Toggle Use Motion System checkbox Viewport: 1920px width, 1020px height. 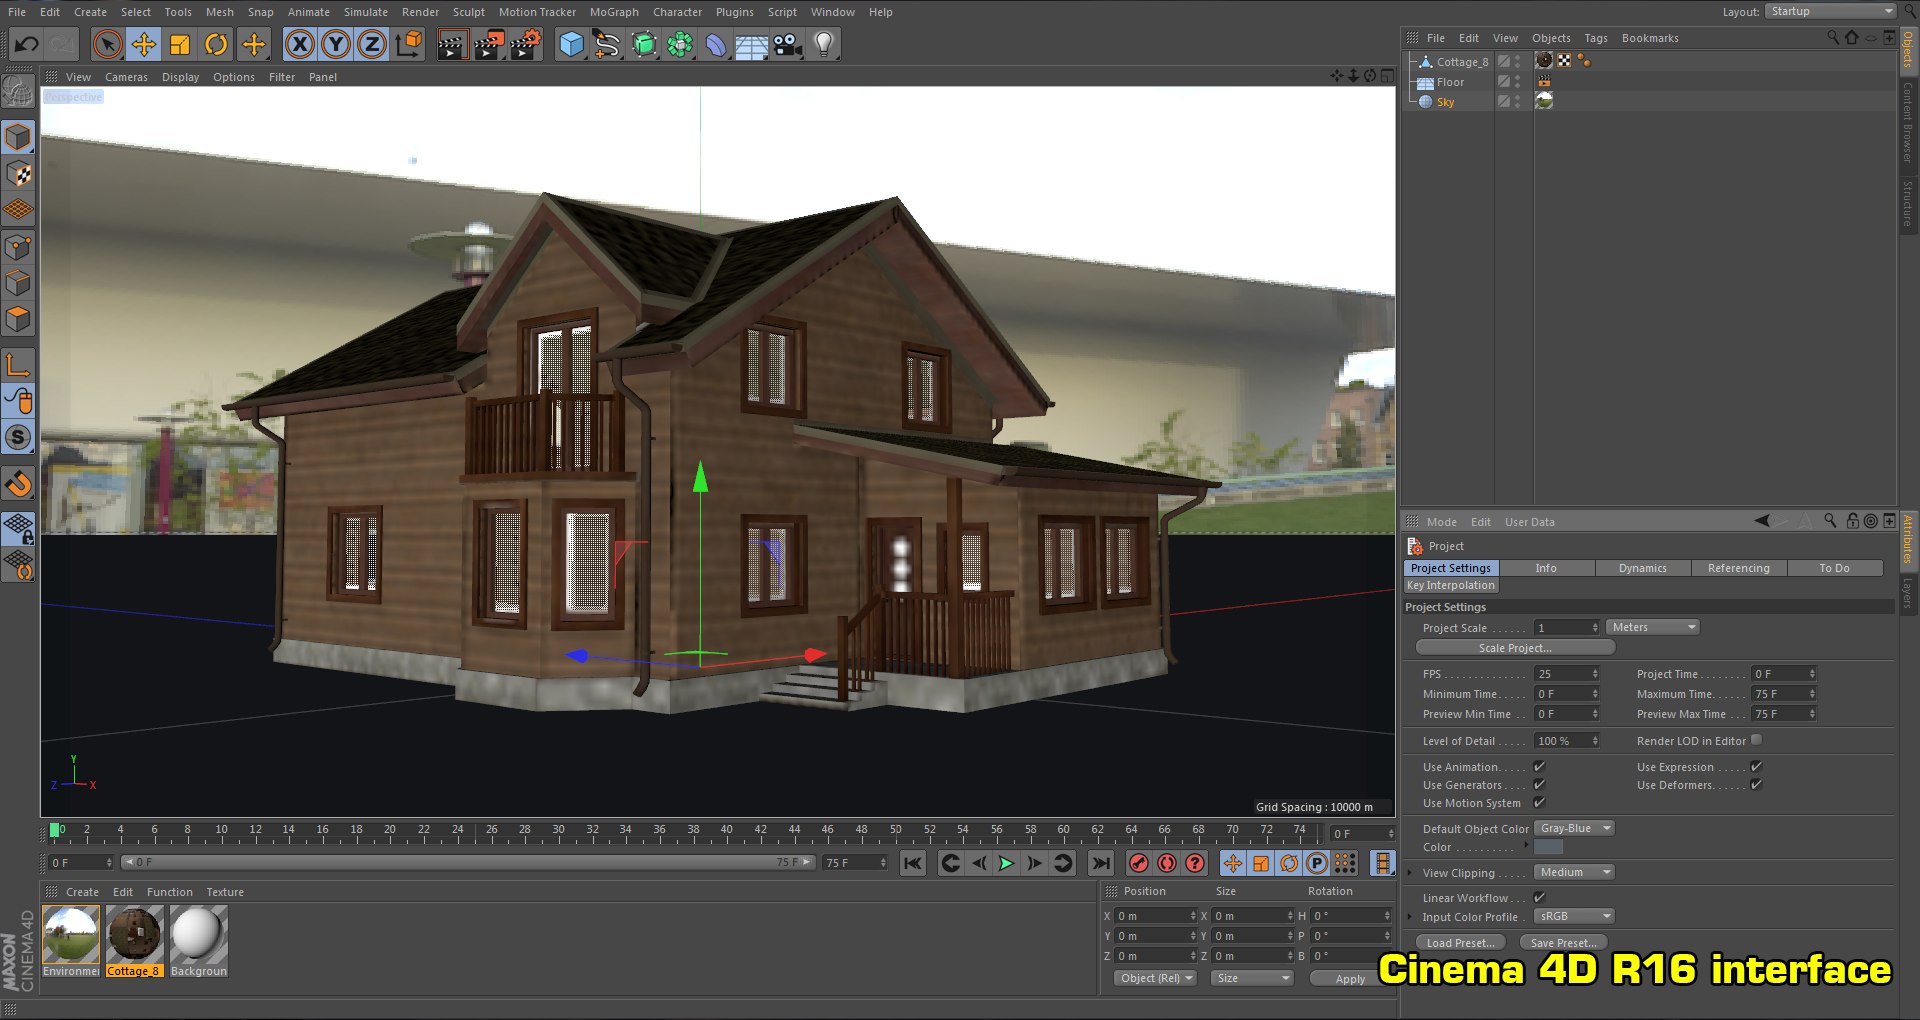pos(1540,802)
